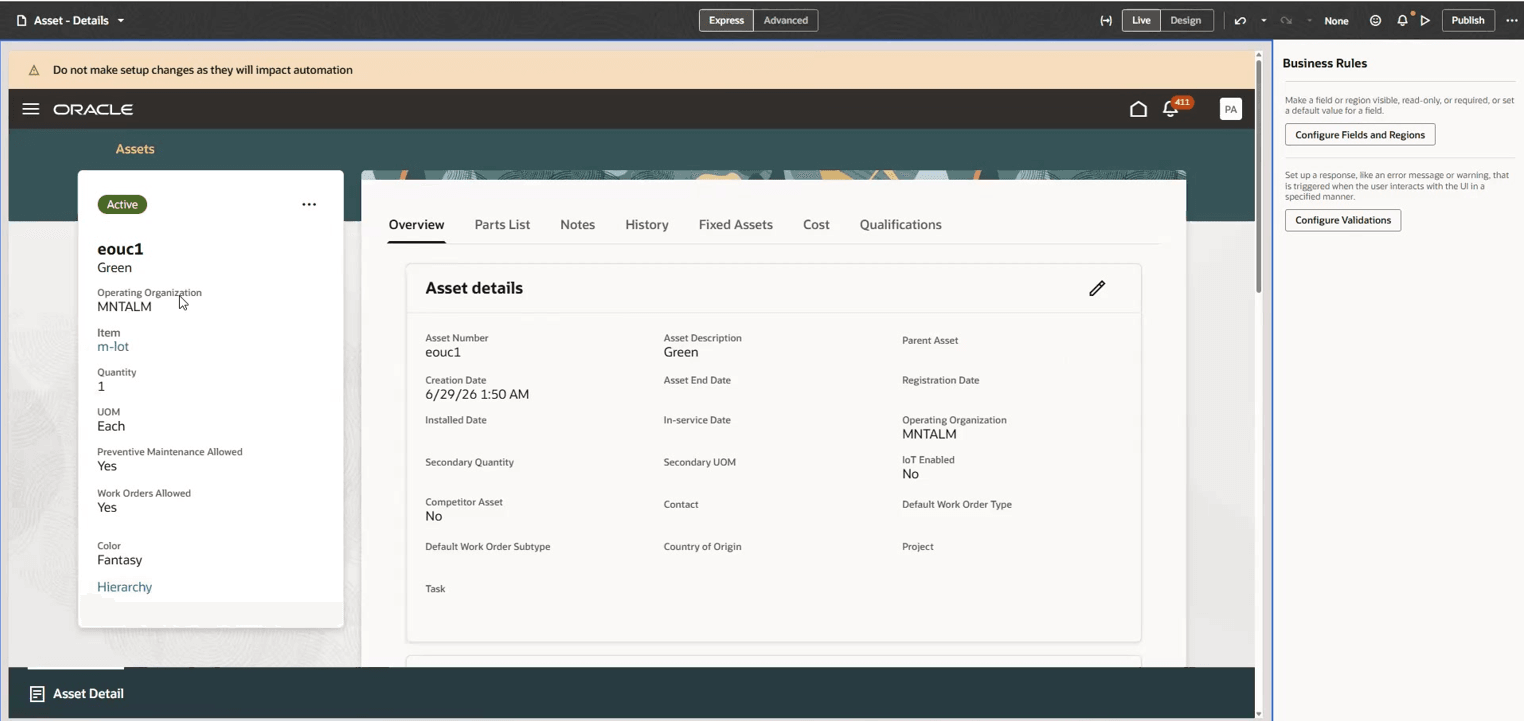Screen dimensions: 1524x721
Task: Select the Cost tab
Action: coord(816,225)
